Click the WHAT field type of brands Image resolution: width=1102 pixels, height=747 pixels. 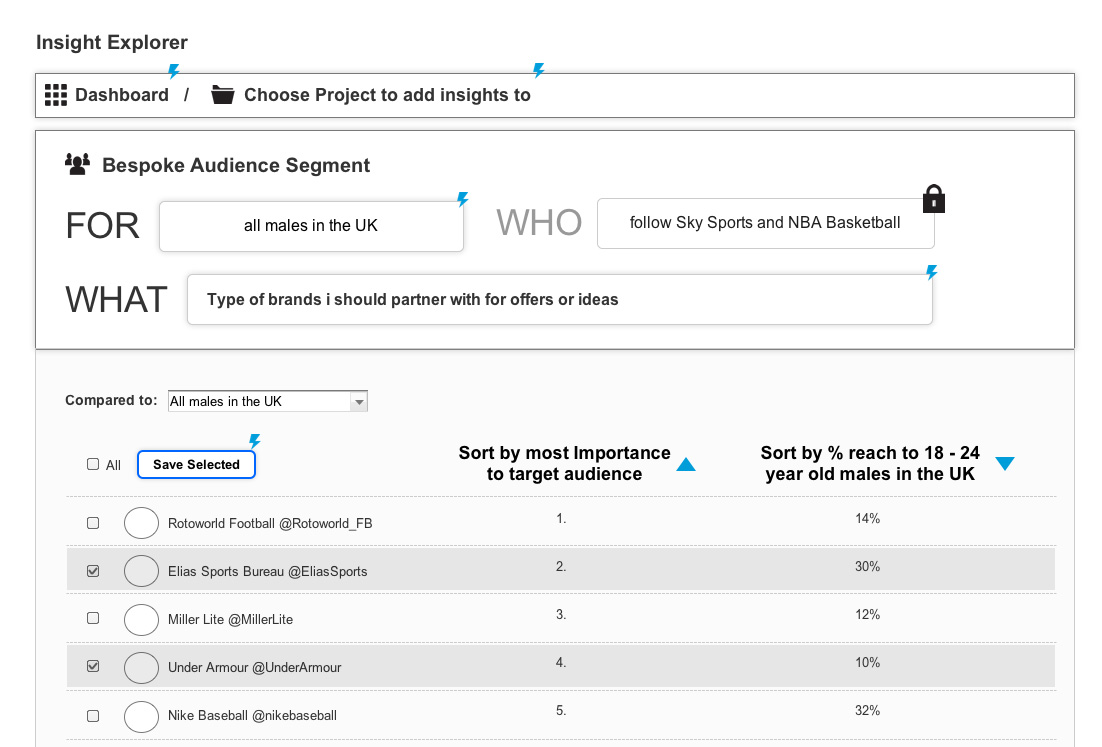click(x=559, y=299)
